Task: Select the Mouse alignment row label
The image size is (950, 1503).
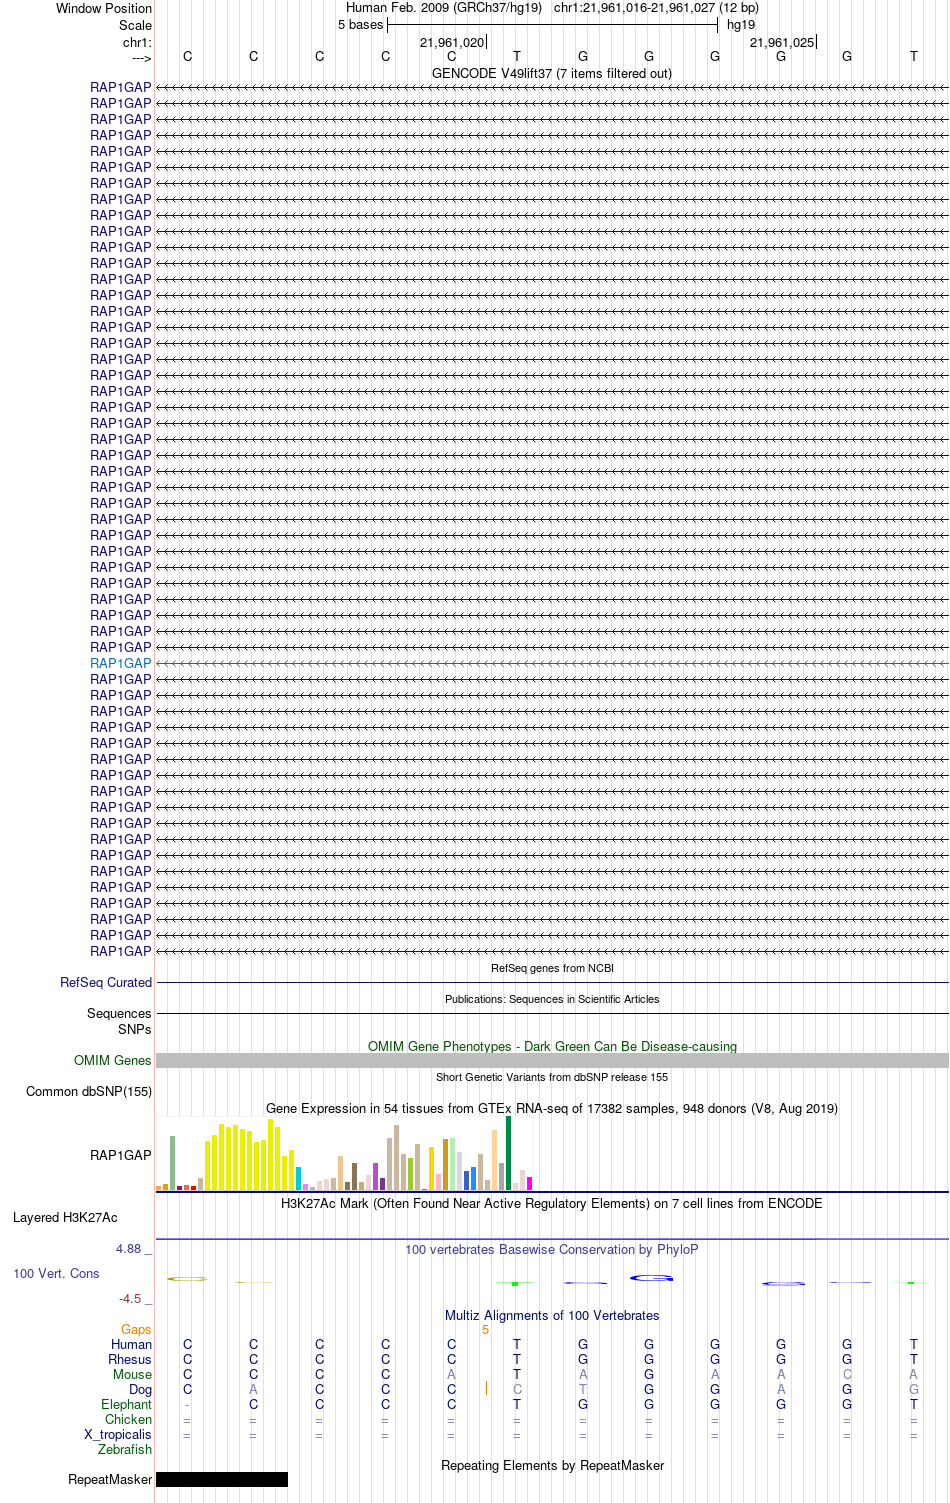Action: click(x=132, y=1374)
